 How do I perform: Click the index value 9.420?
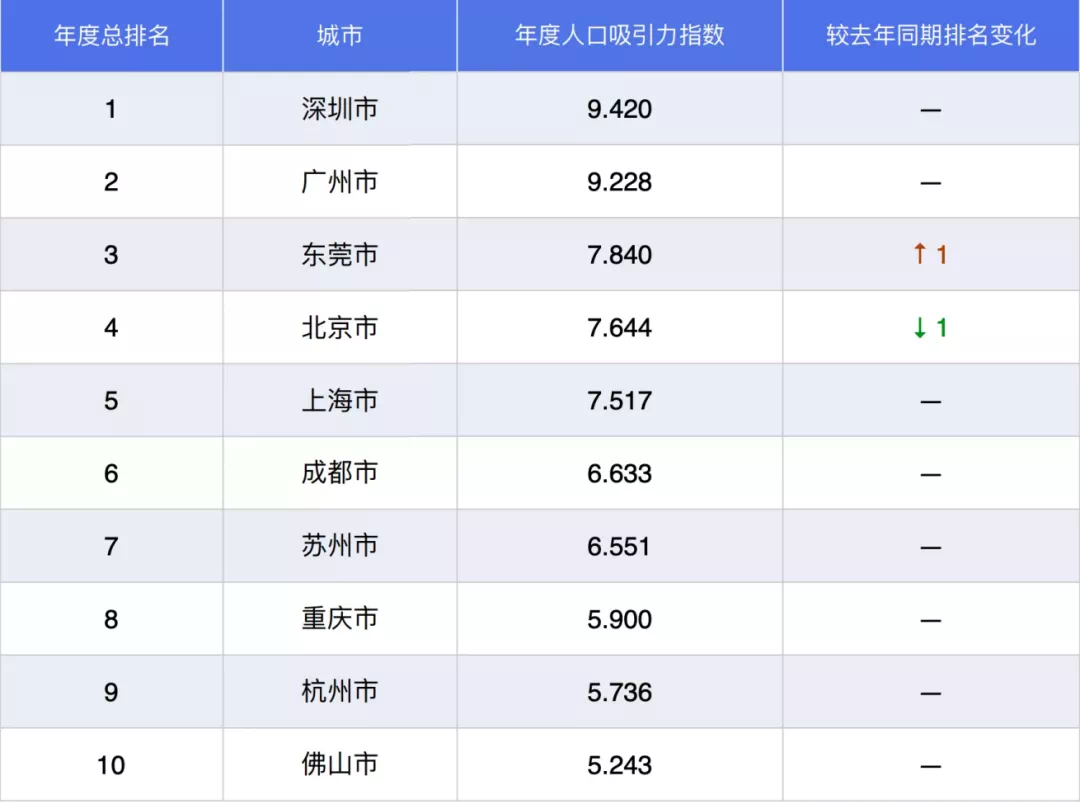pyautogui.click(x=620, y=109)
